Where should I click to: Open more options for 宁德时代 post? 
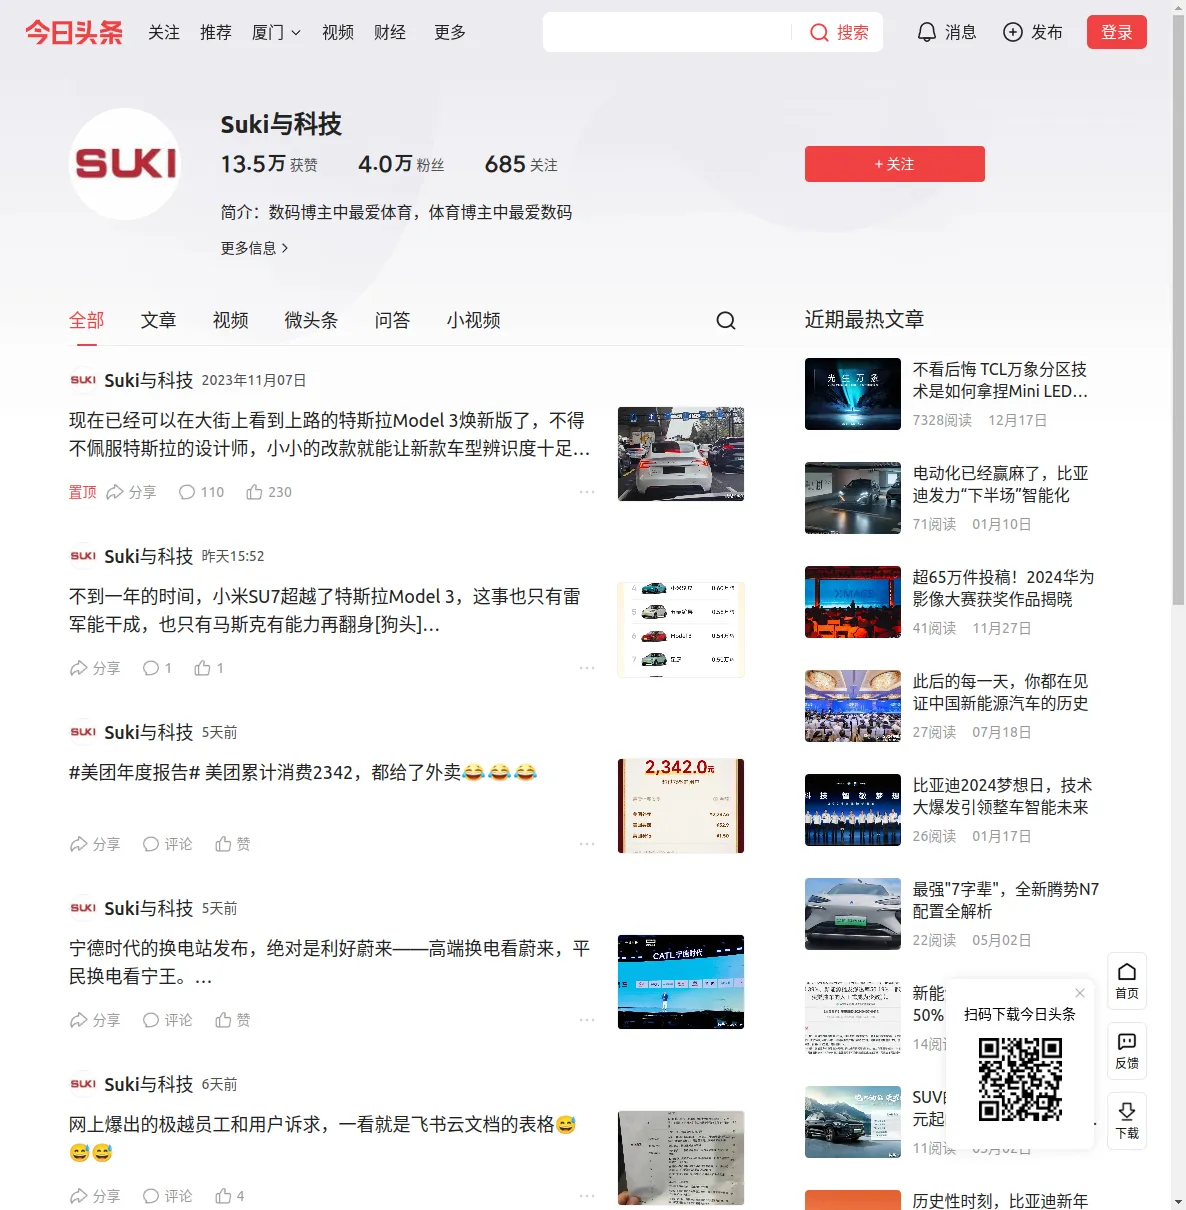[x=587, y=1020]
